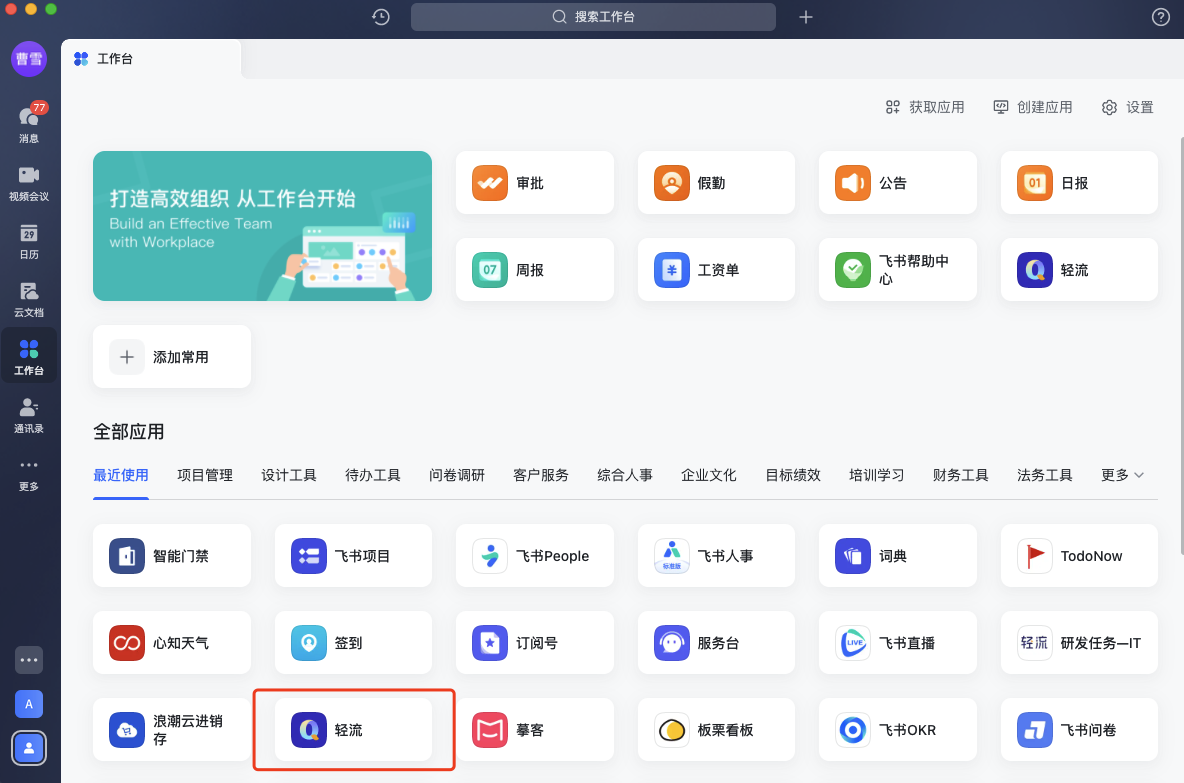Open the 飞书People app
This screenshot has width=1184, height=783.
(535, 556)
